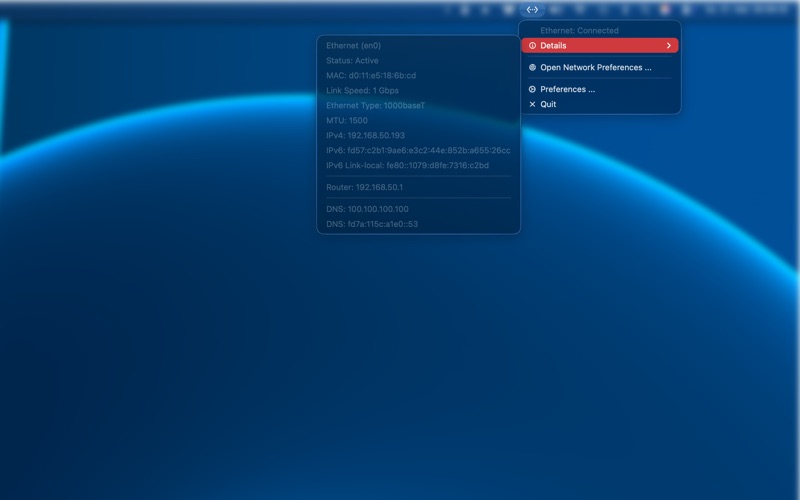Click the IPv6: fd57:c2b1 address line
The width and height of the screenshot is (800, 500).
[418, 150]
